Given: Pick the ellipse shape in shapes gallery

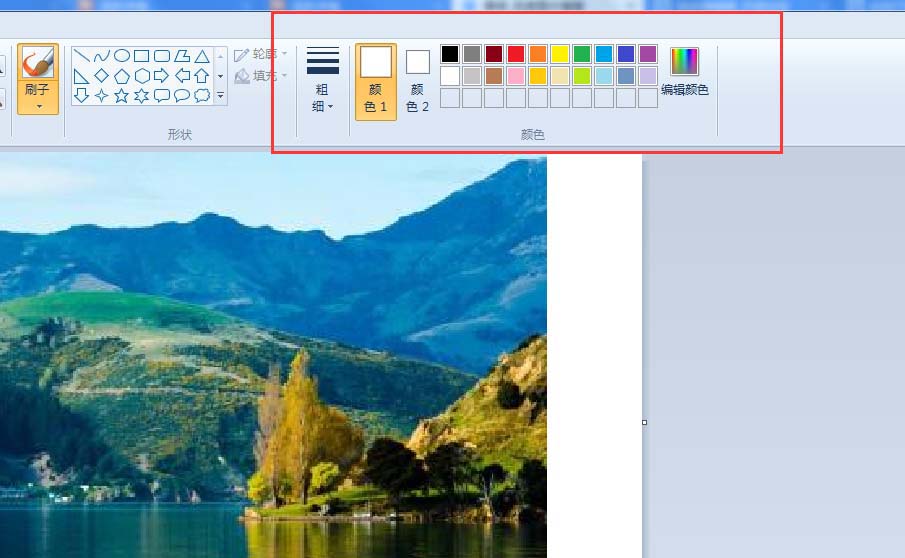Looking at the screenshot, I should click(x=122, y=56).
